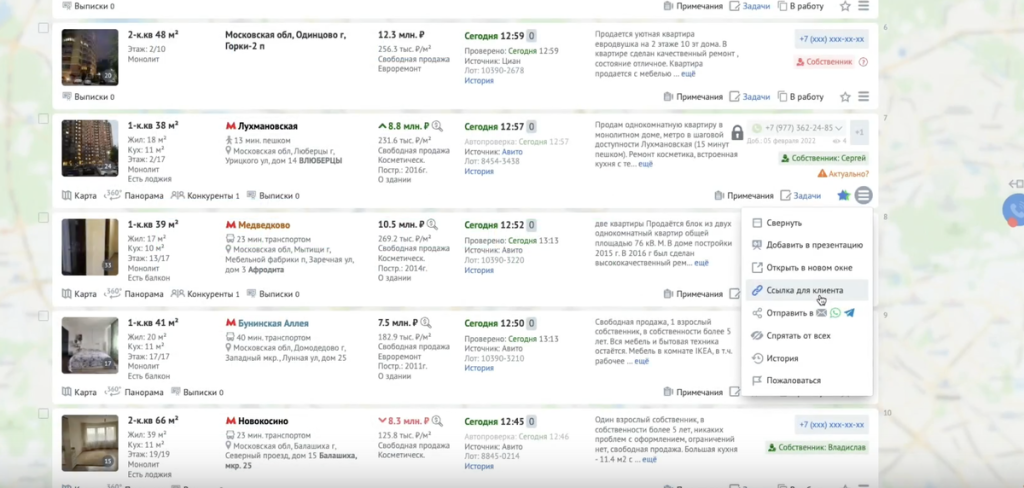
Task: Open История link under Лот: 10390-2678
Action: coord(479,80)
